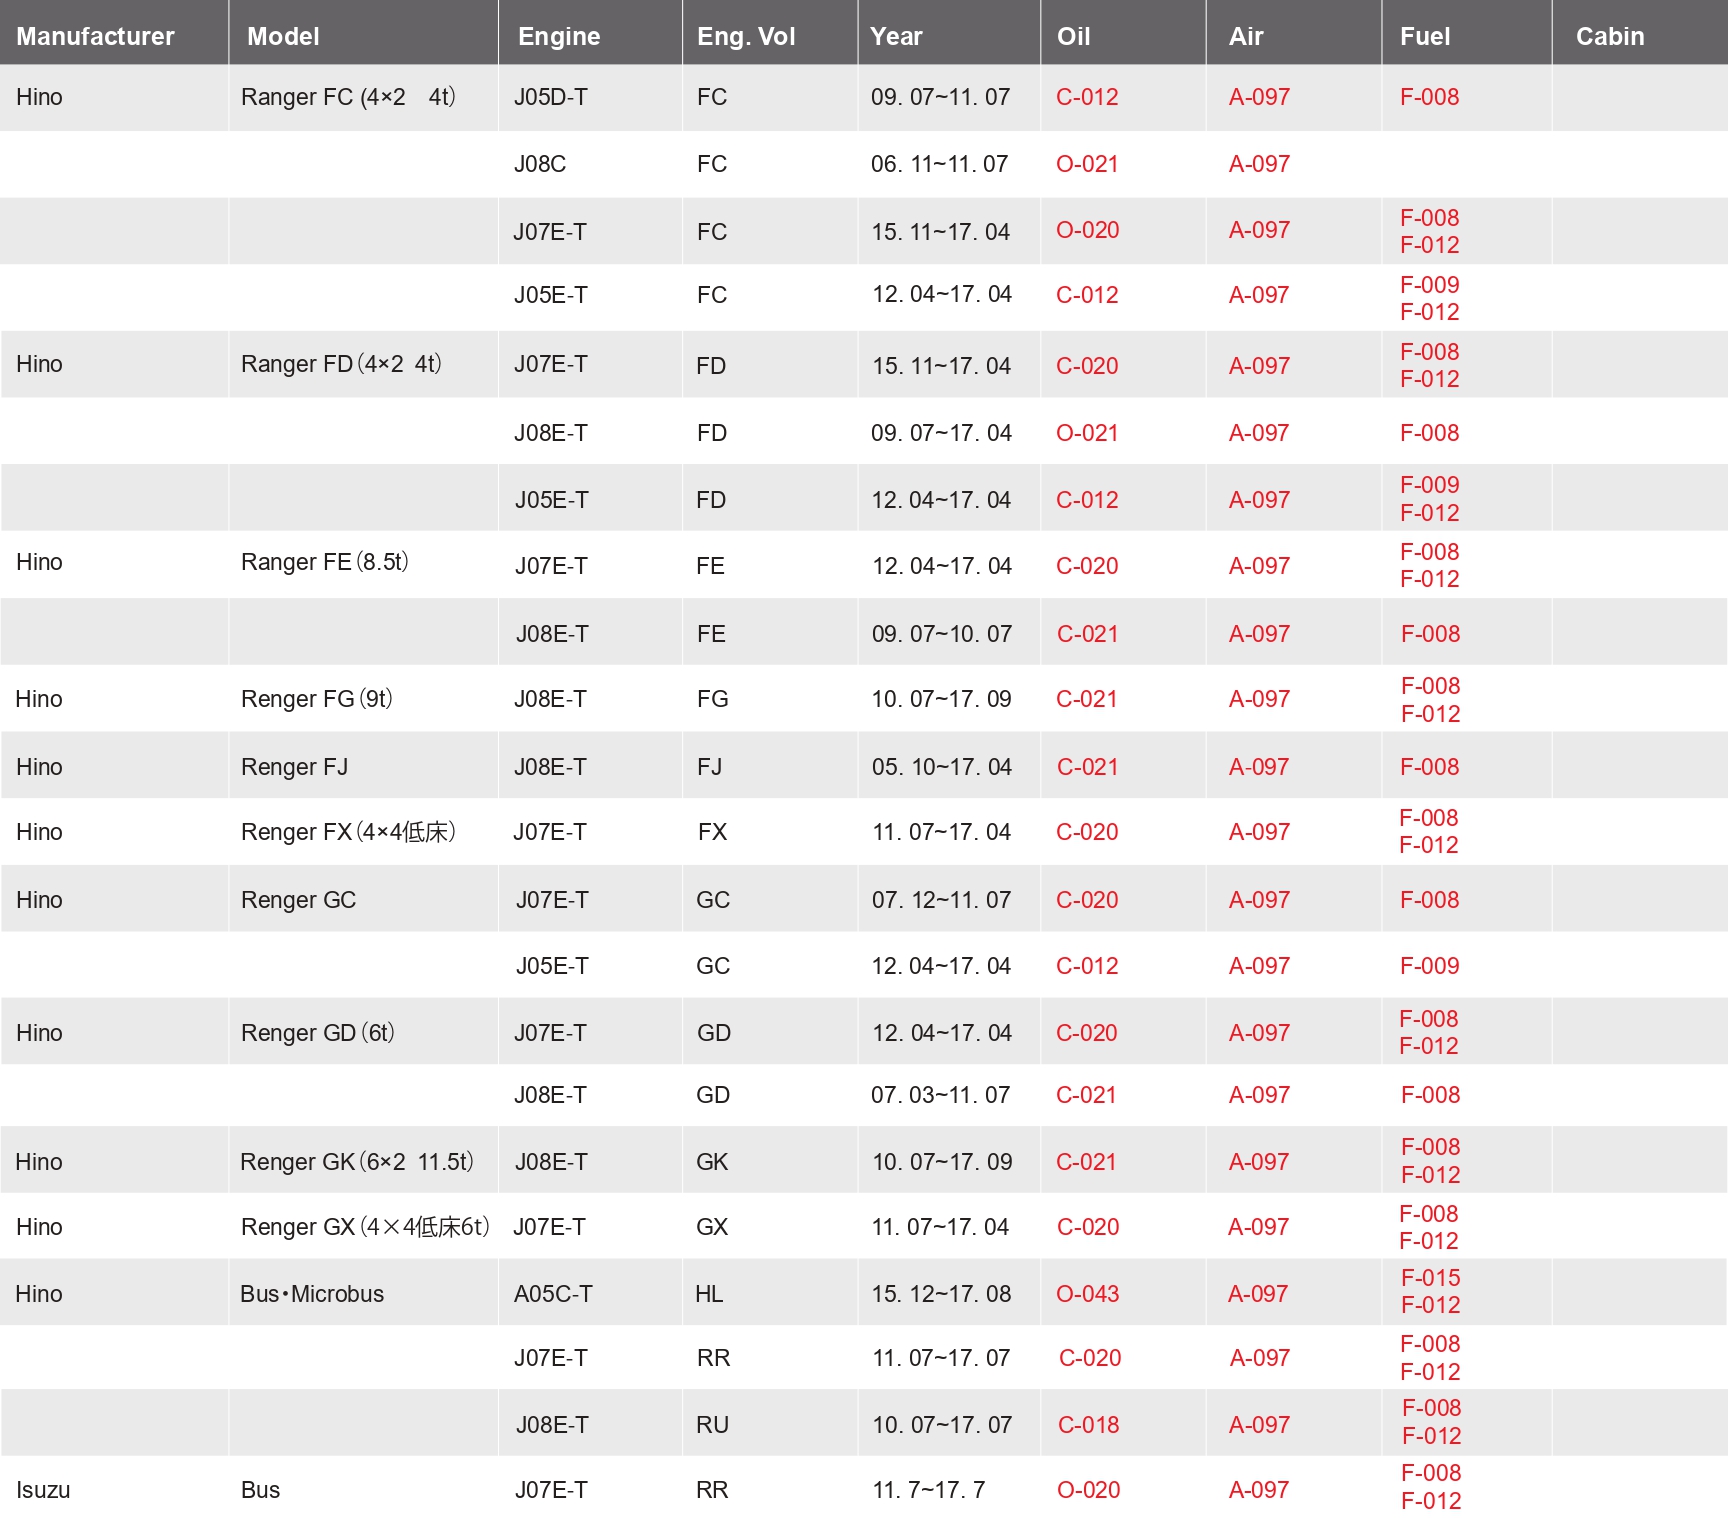Click year 05. 10~17. 04
Image resolution: width=1728 pixels, height=1518 pixels.
point(941,767)
